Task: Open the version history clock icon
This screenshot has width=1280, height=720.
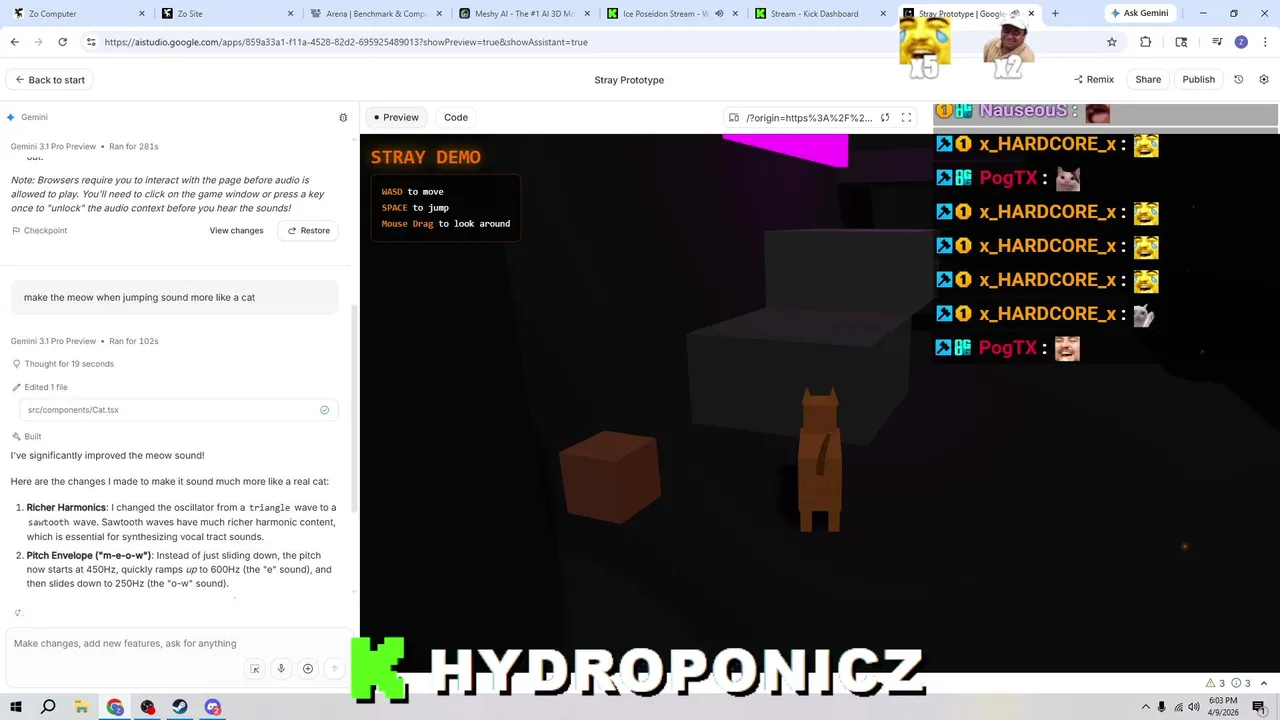Action: click(x=1238, y=80)
